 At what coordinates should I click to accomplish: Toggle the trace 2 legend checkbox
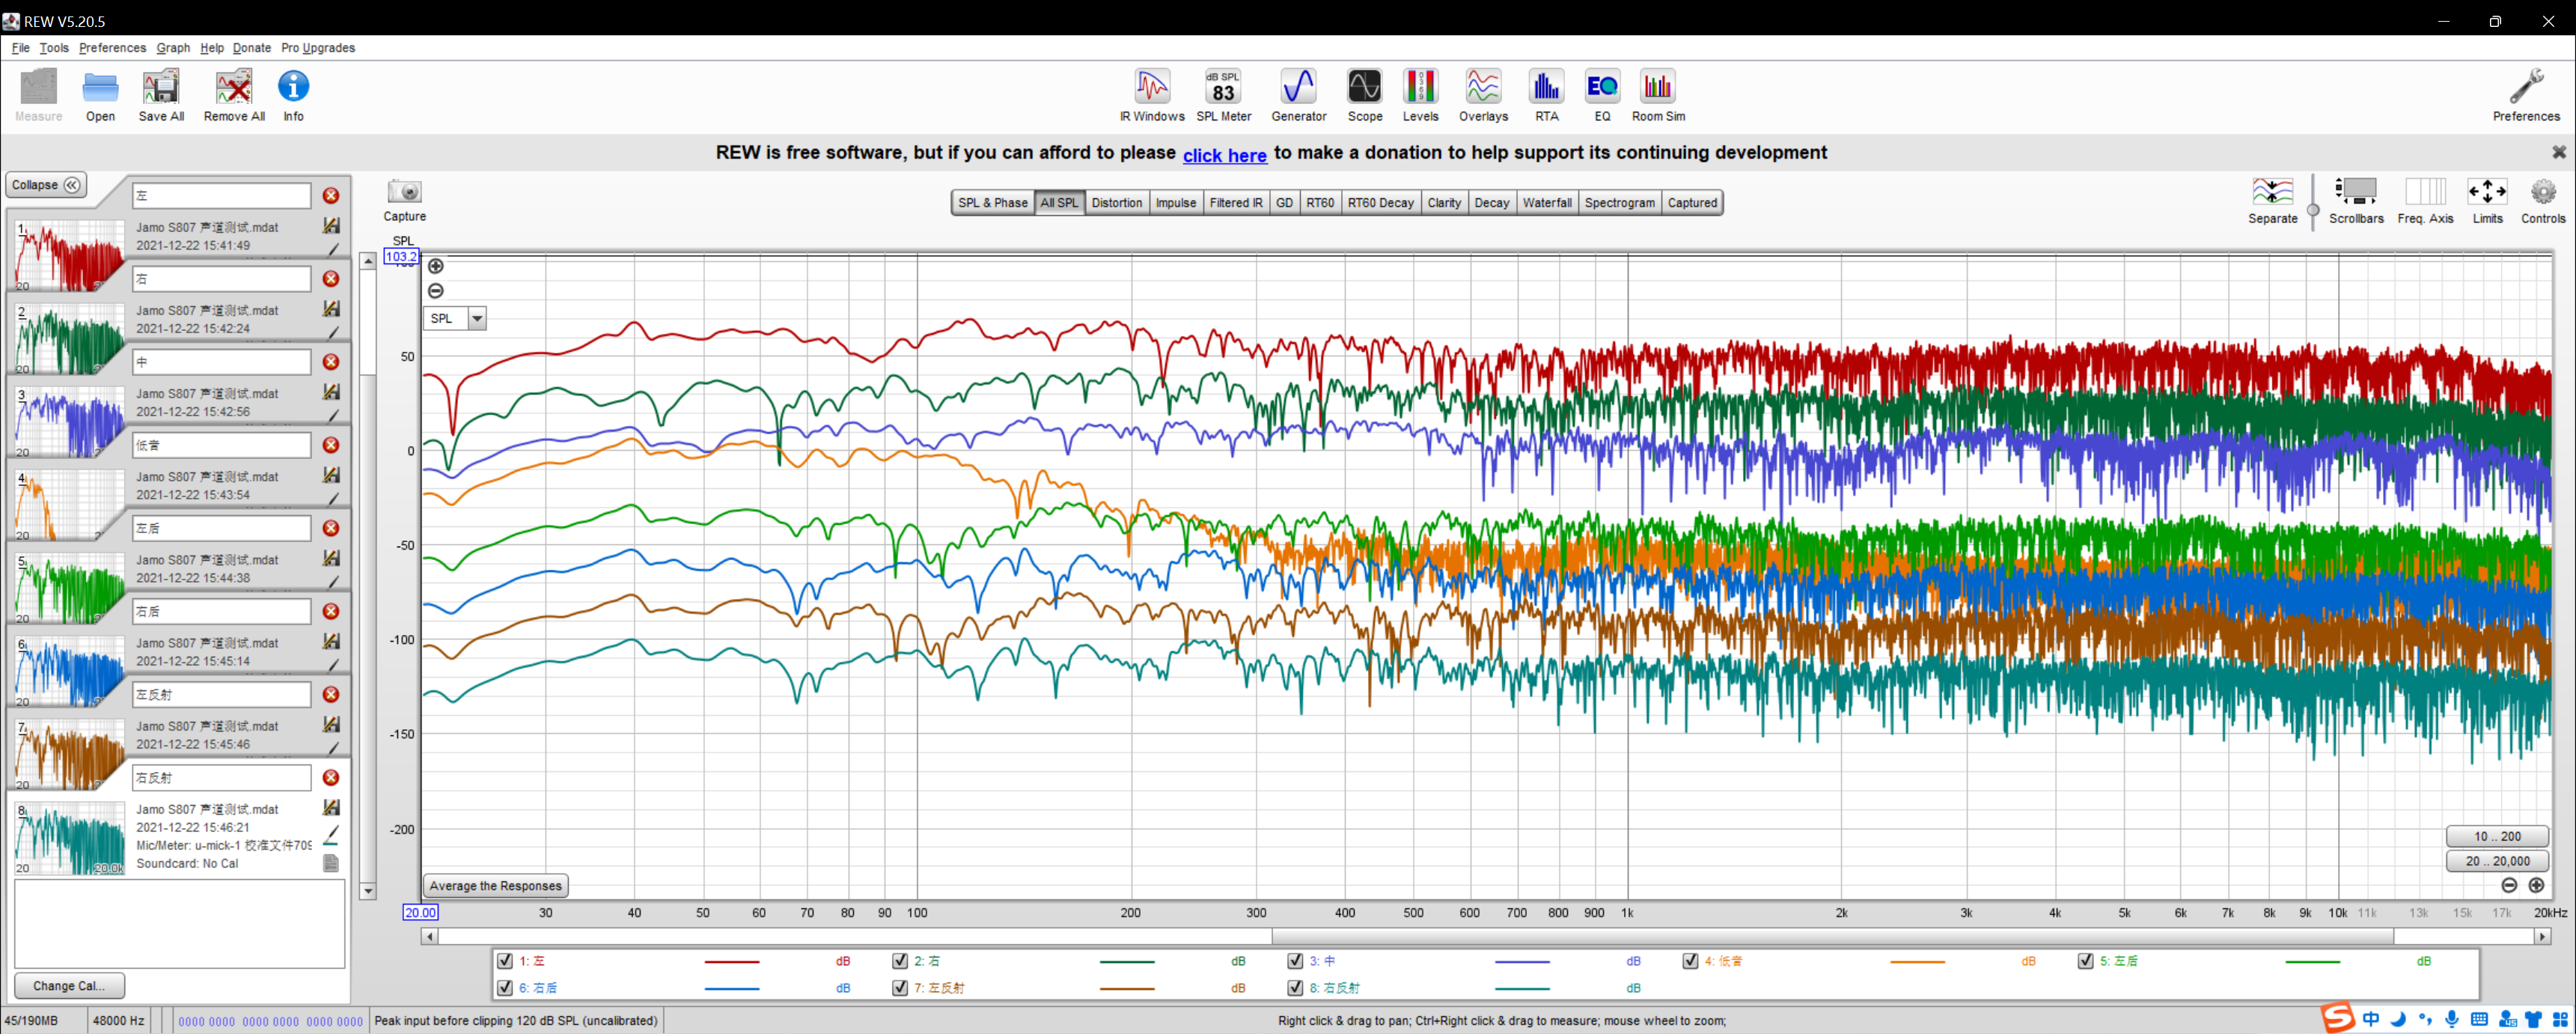(x=900, y=961)
